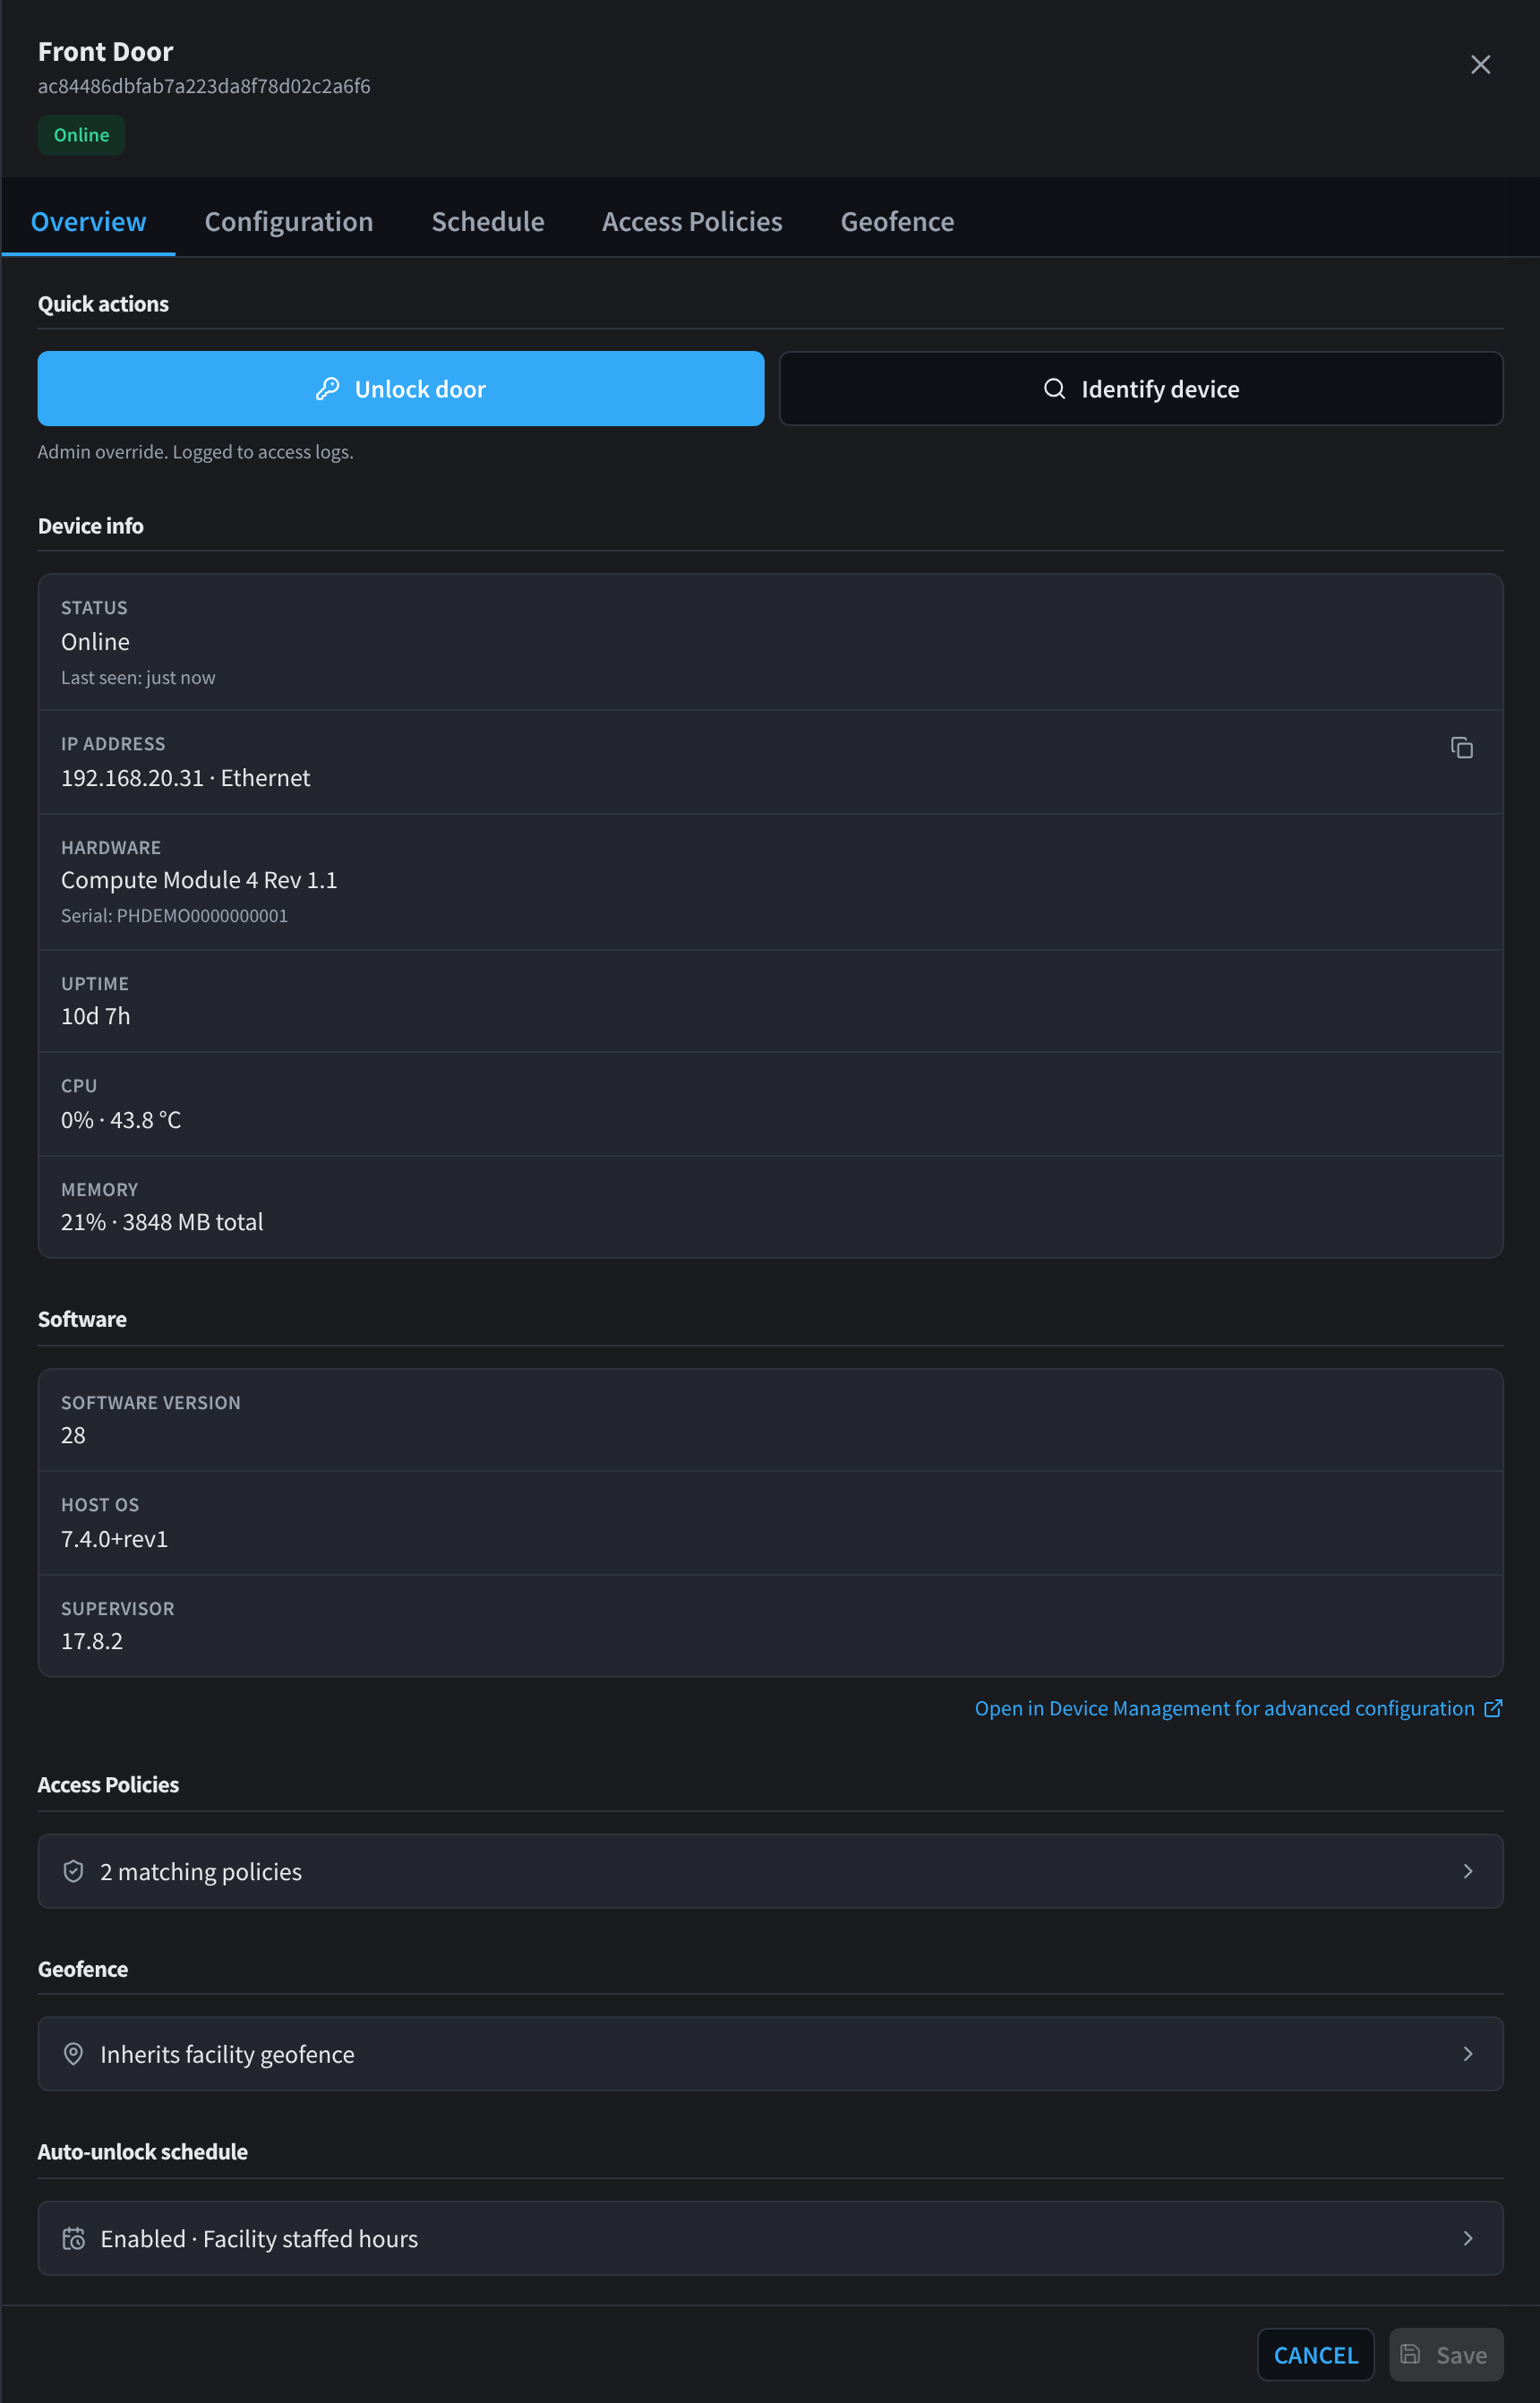Screen dimensions: 1540x2403
Task: Click CPU value 0% · 43.8 °C
Action: 121,1120
